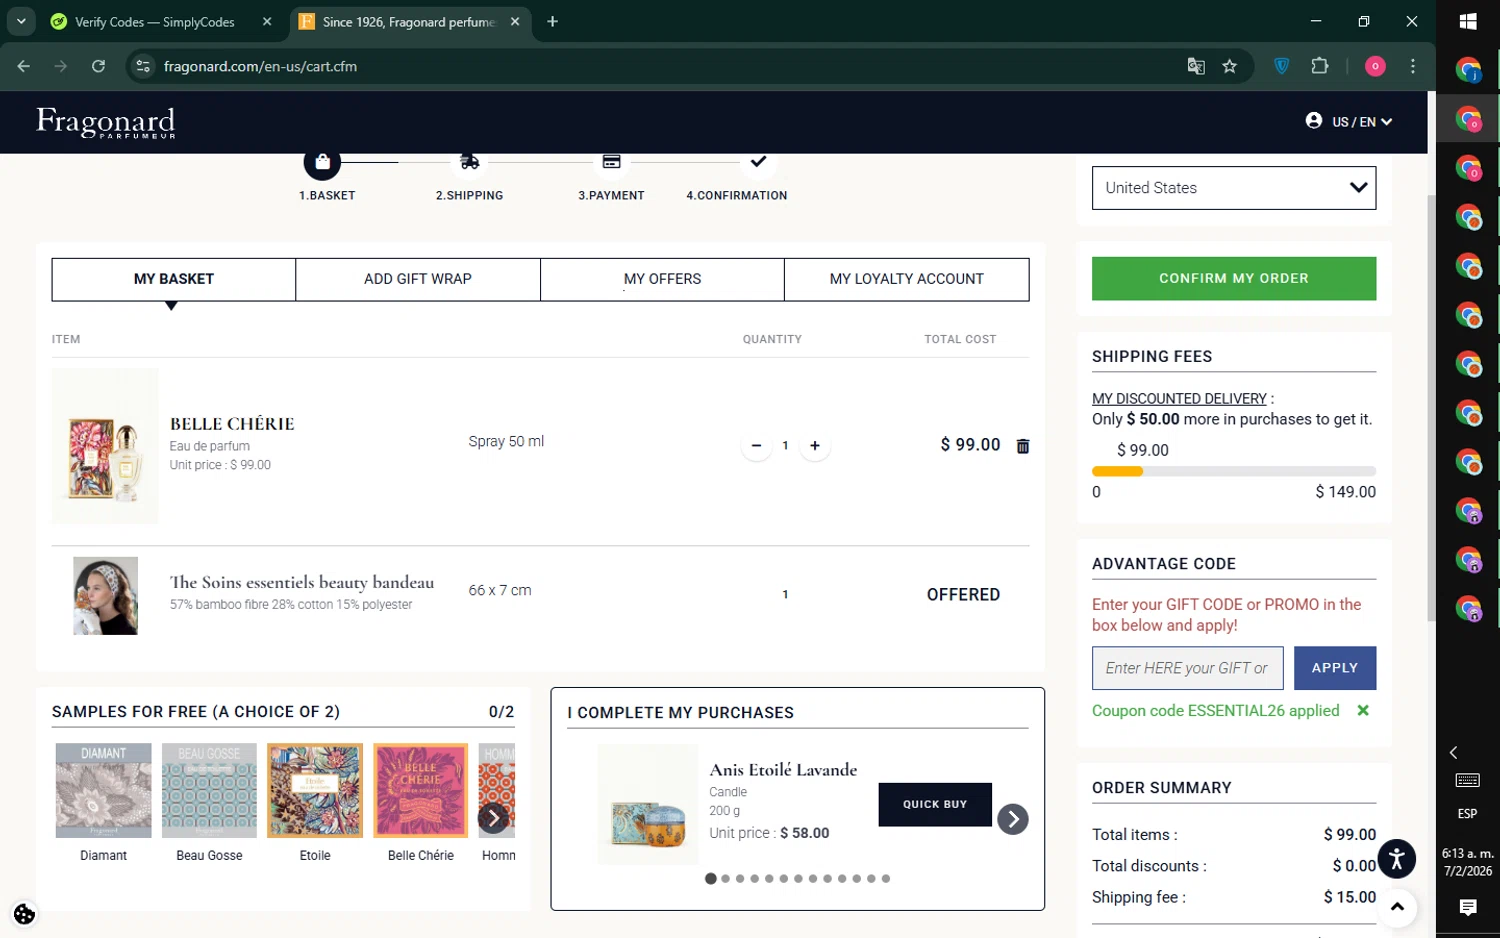Open the accessibility widget
Screen dimensions: 1500x938
pyautogui.click(x=1397, y=859)
